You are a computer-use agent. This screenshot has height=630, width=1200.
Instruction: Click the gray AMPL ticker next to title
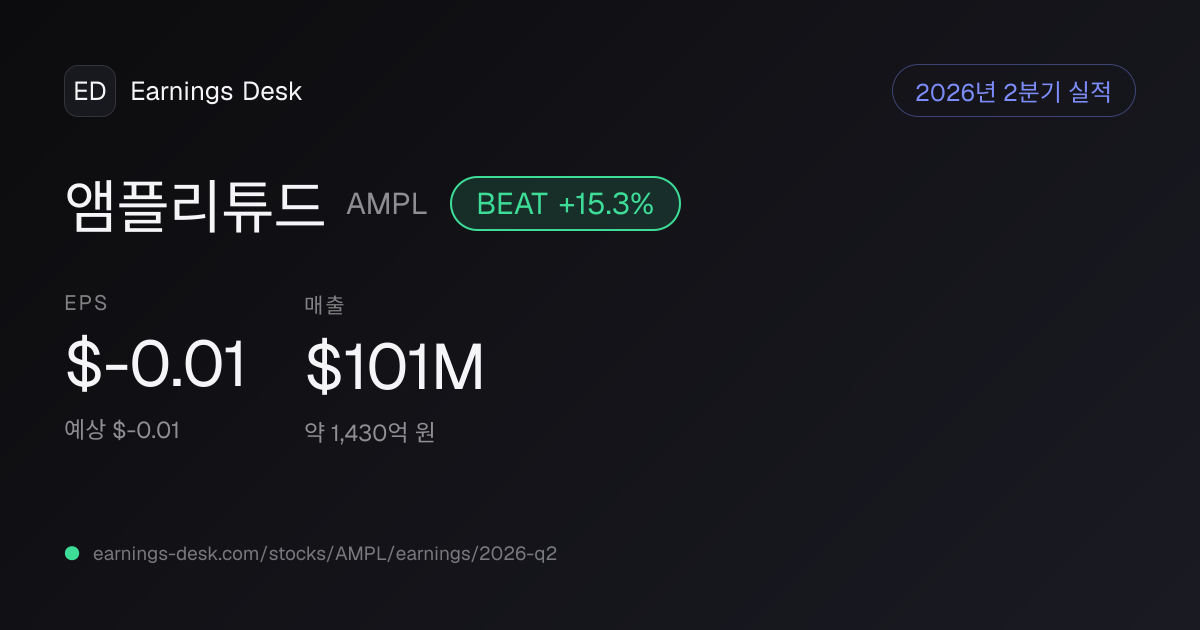386,204
